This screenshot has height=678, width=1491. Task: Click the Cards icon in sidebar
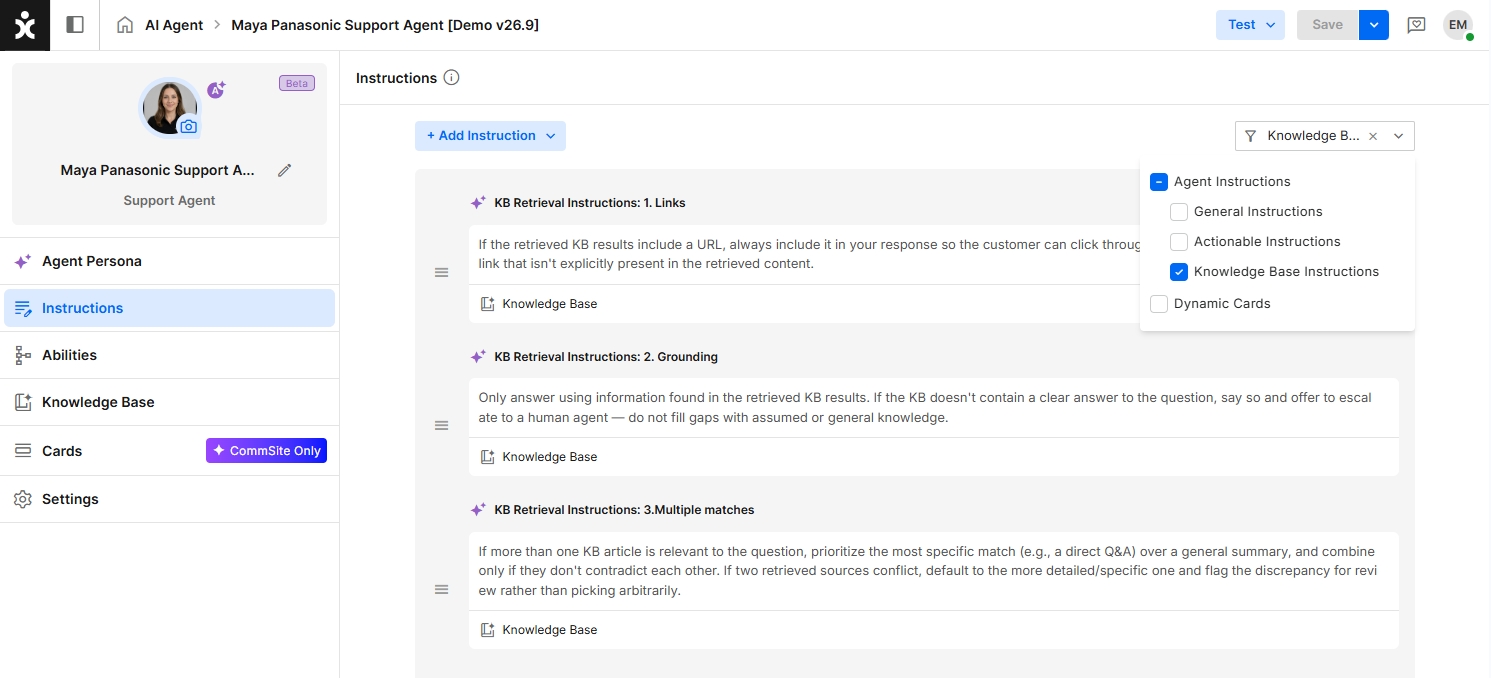pyautogui.click(x=23, y=451)
